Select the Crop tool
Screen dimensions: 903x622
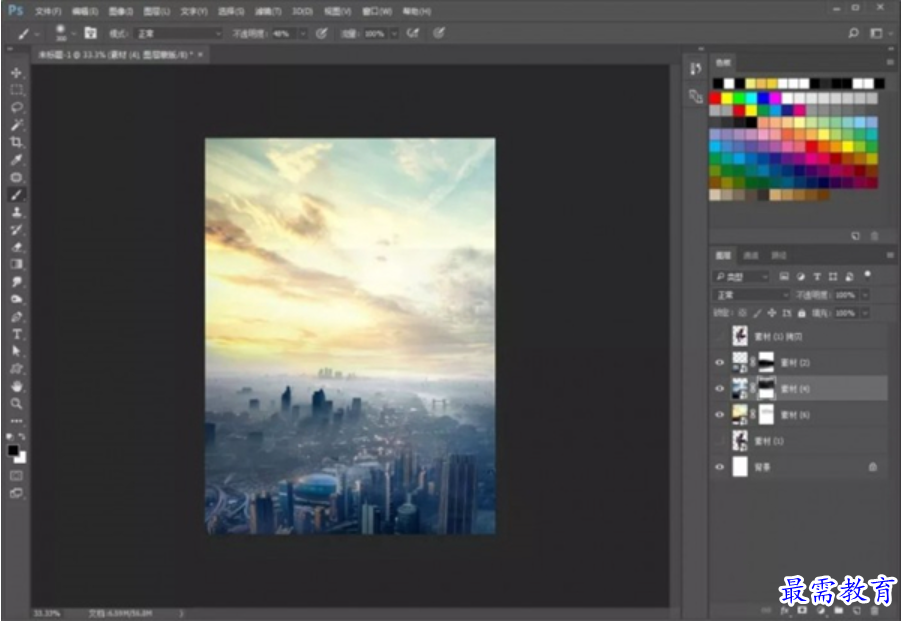(x=17, y=142)
